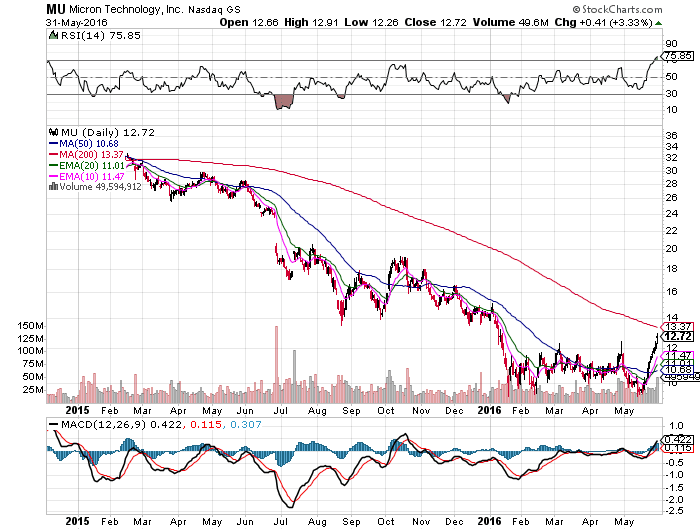Click the blue 10.68 tag on the price axis
The image size is (700, 530).
click(677, 369)
